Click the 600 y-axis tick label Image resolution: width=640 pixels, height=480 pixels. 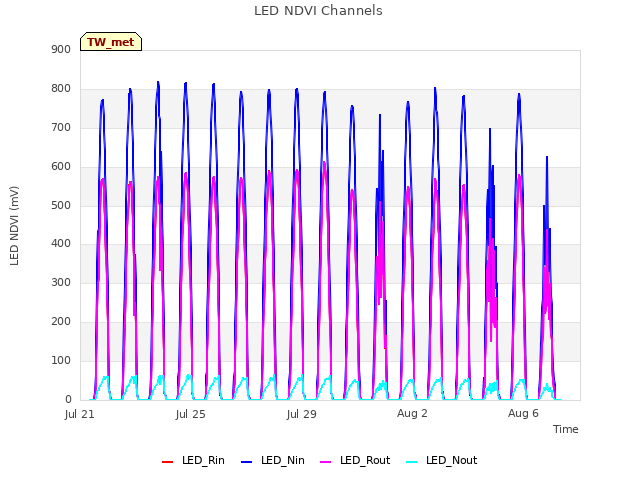click(61, 167)
